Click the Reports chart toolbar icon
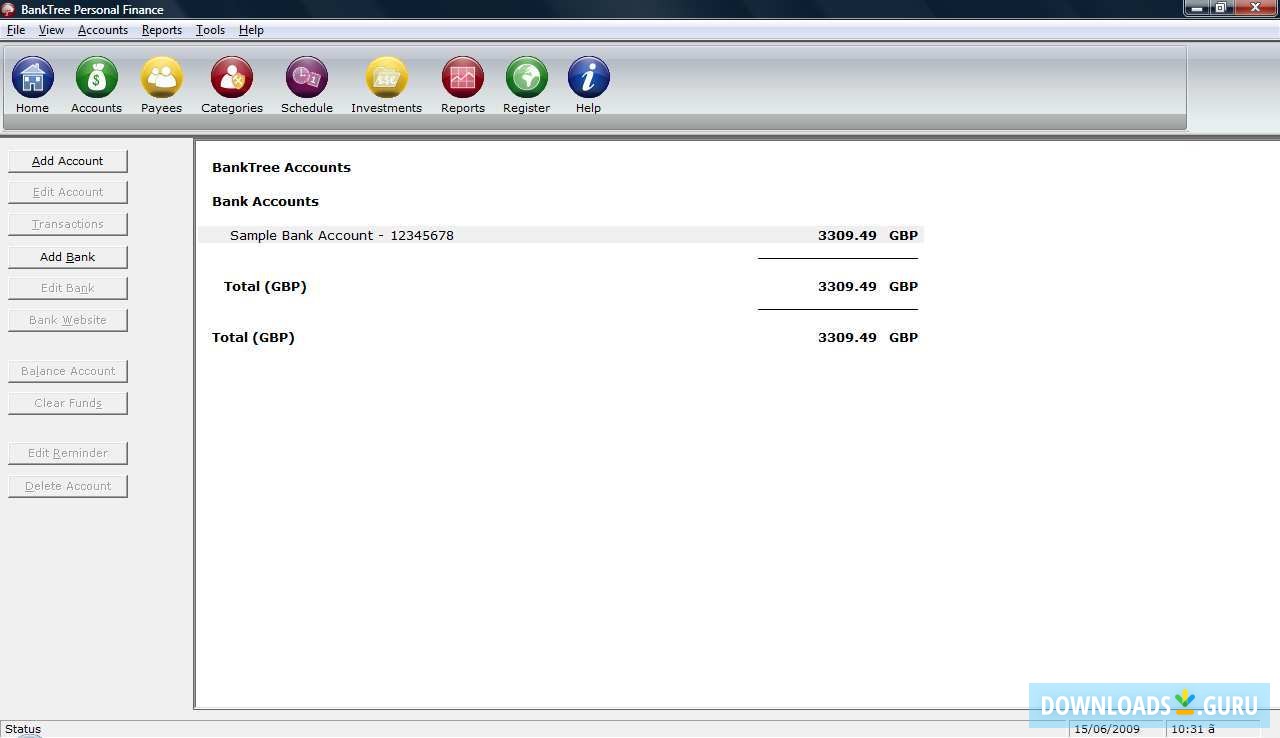Image resolution: width=1280 pixels, height=738 pixels. [462, 77]
